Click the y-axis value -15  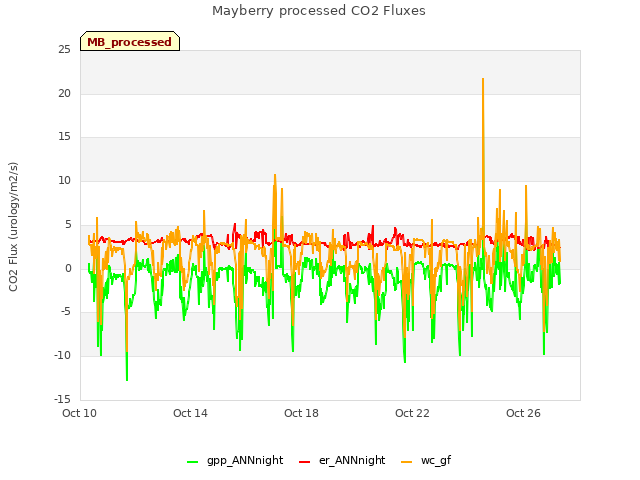63,399
